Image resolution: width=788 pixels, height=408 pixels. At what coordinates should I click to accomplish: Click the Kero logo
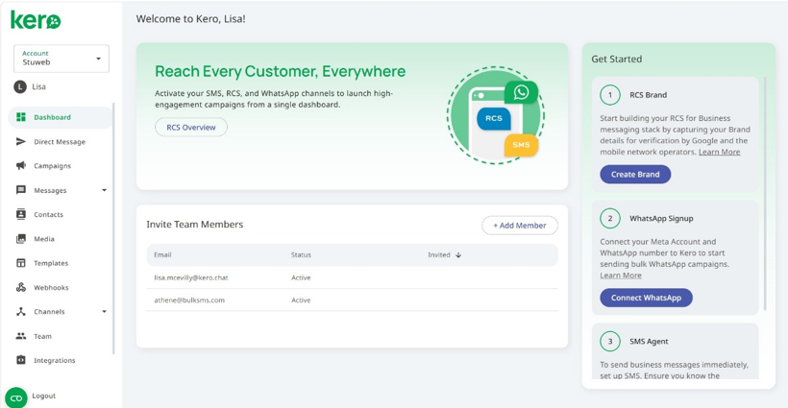(36, 20)
